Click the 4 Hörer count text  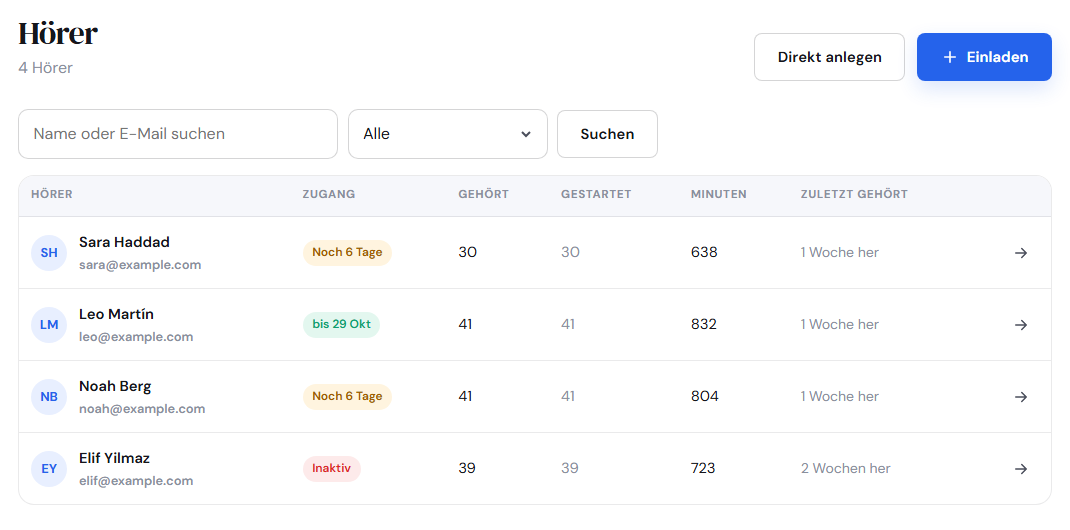[x=46, y=68]
